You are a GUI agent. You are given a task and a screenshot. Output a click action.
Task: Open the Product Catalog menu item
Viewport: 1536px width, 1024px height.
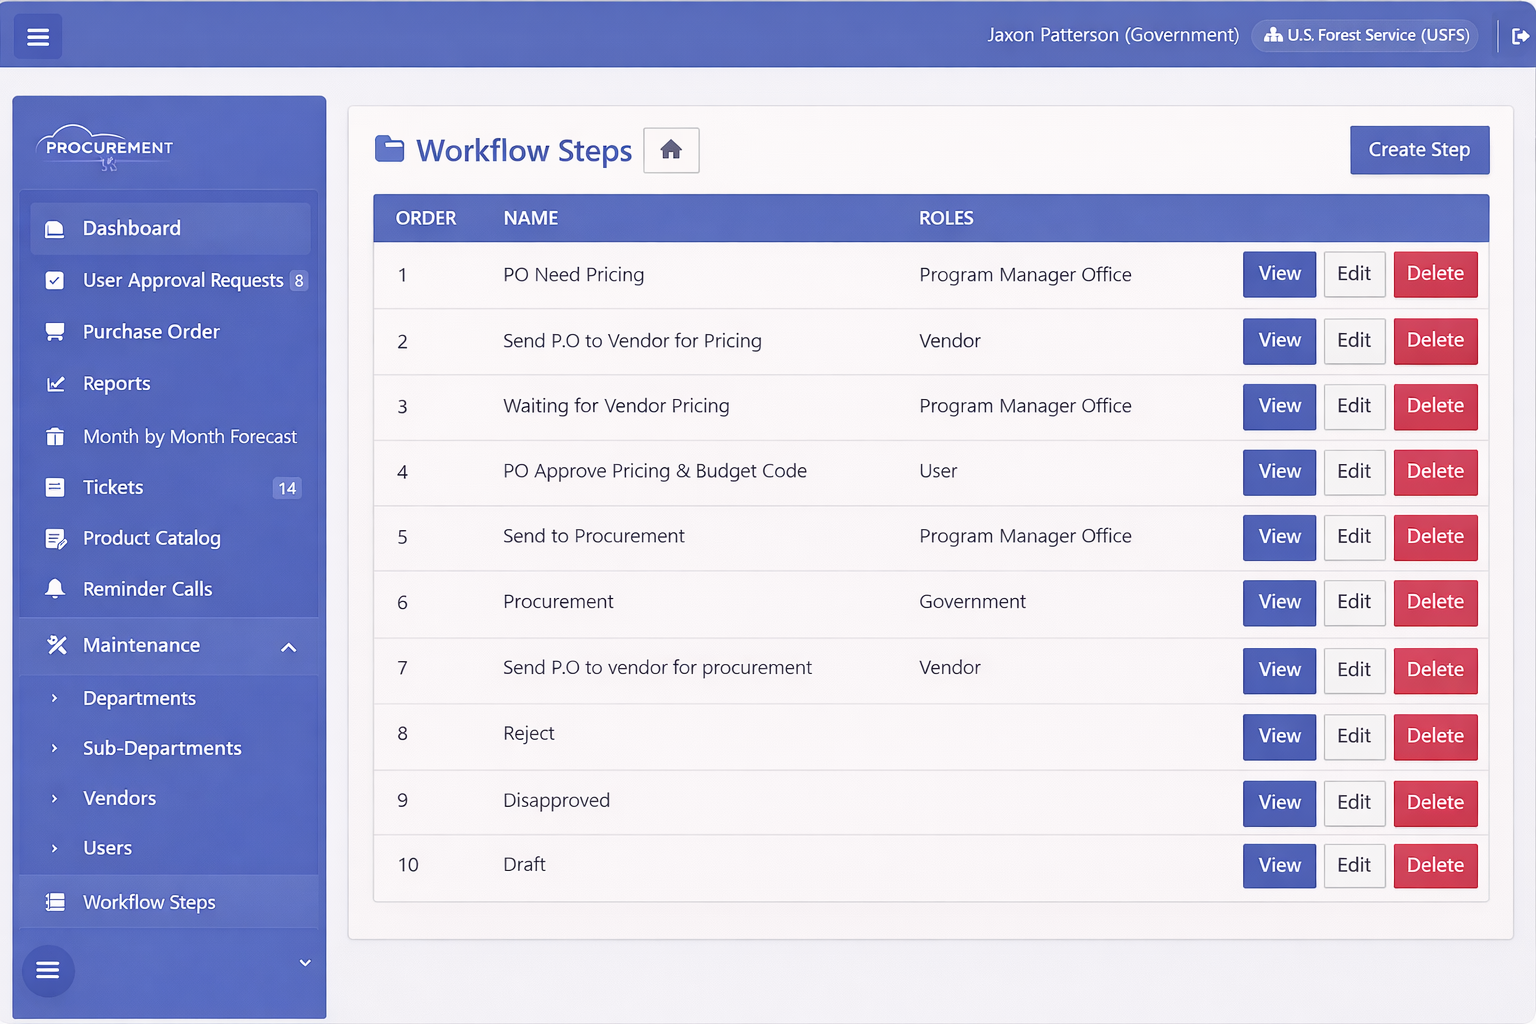(x=151, y=538)
